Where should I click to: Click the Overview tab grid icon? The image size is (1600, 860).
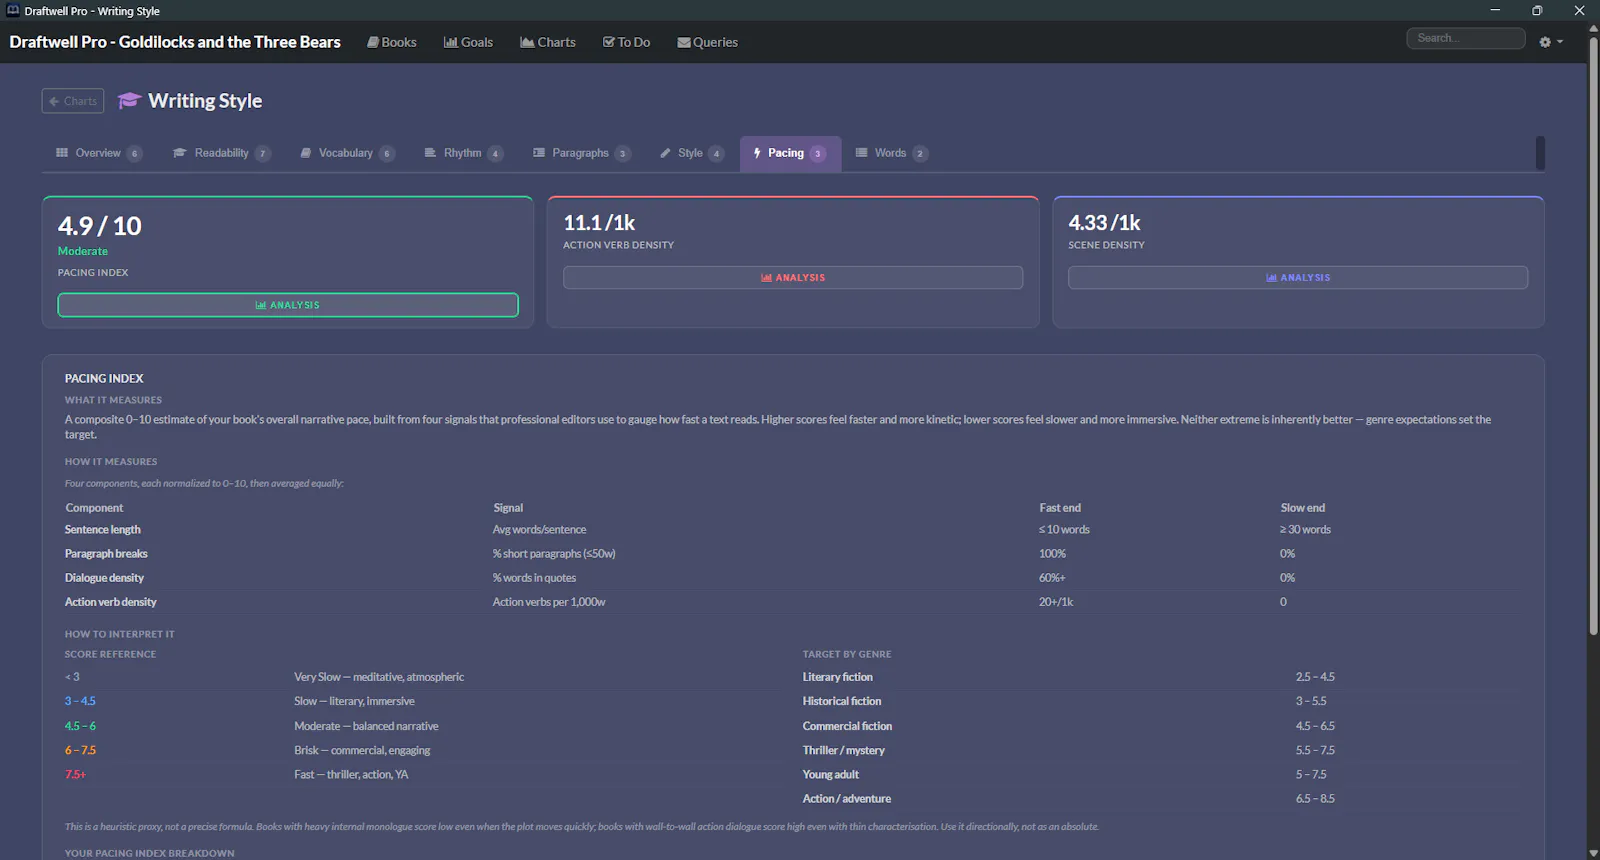pyautogui.click(x=62, y=153)
